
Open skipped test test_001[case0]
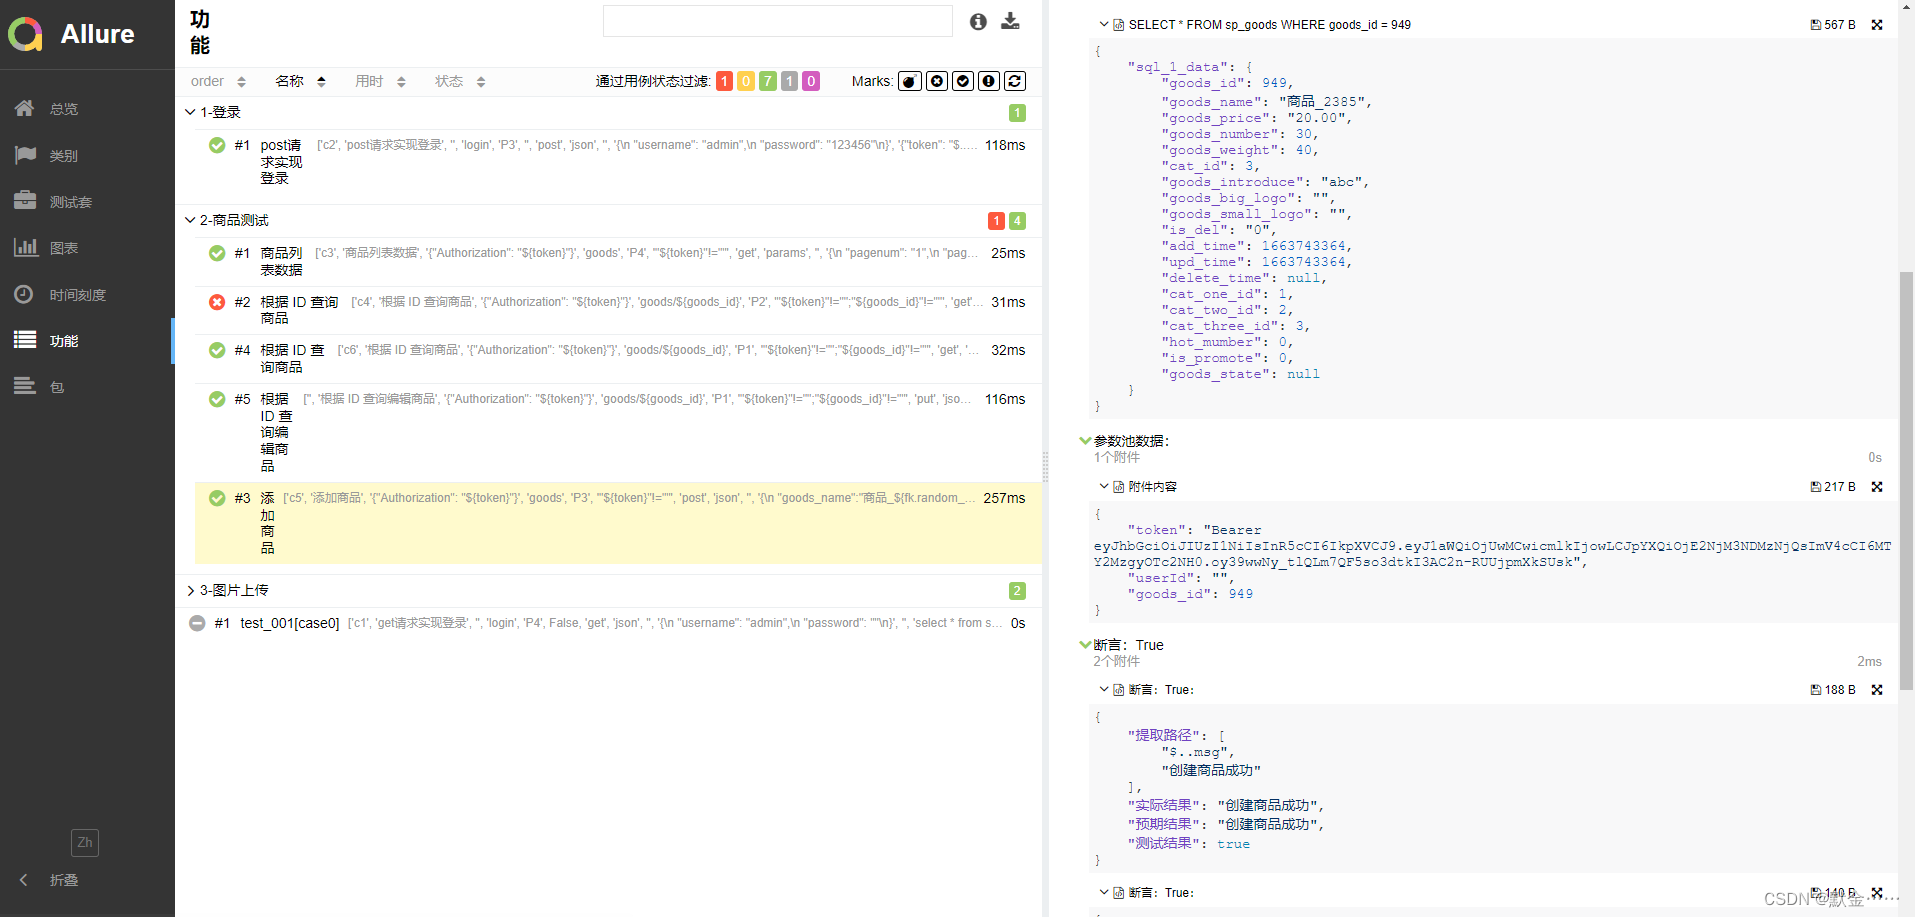(608, 623)
